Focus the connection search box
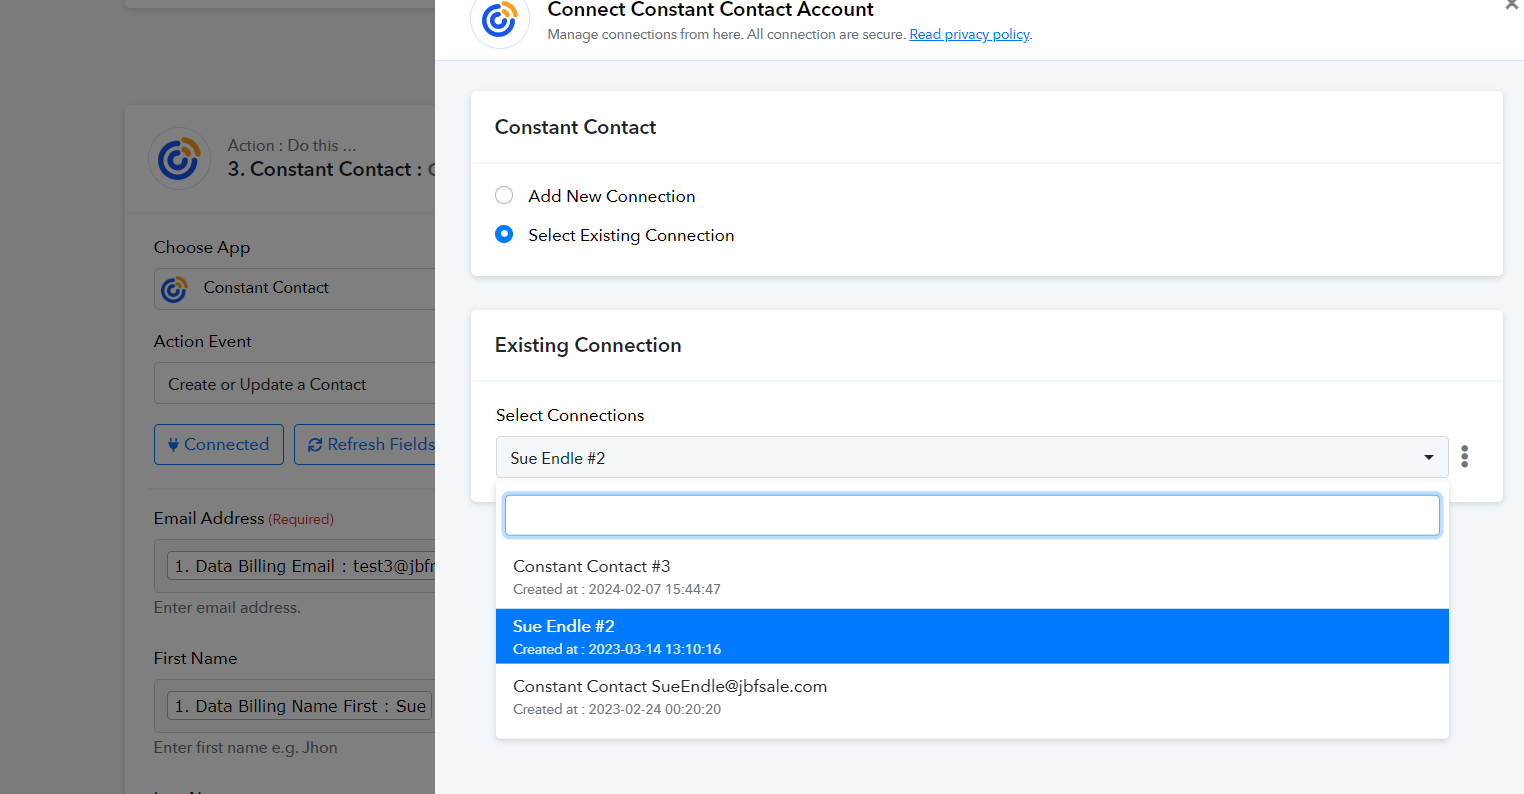 971,515
